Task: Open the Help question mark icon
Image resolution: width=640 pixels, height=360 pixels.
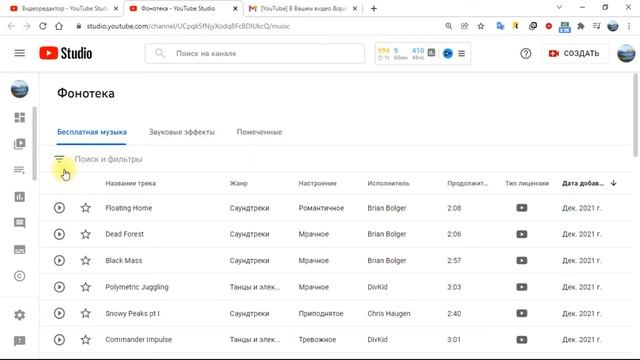Action: click(526, 53)
